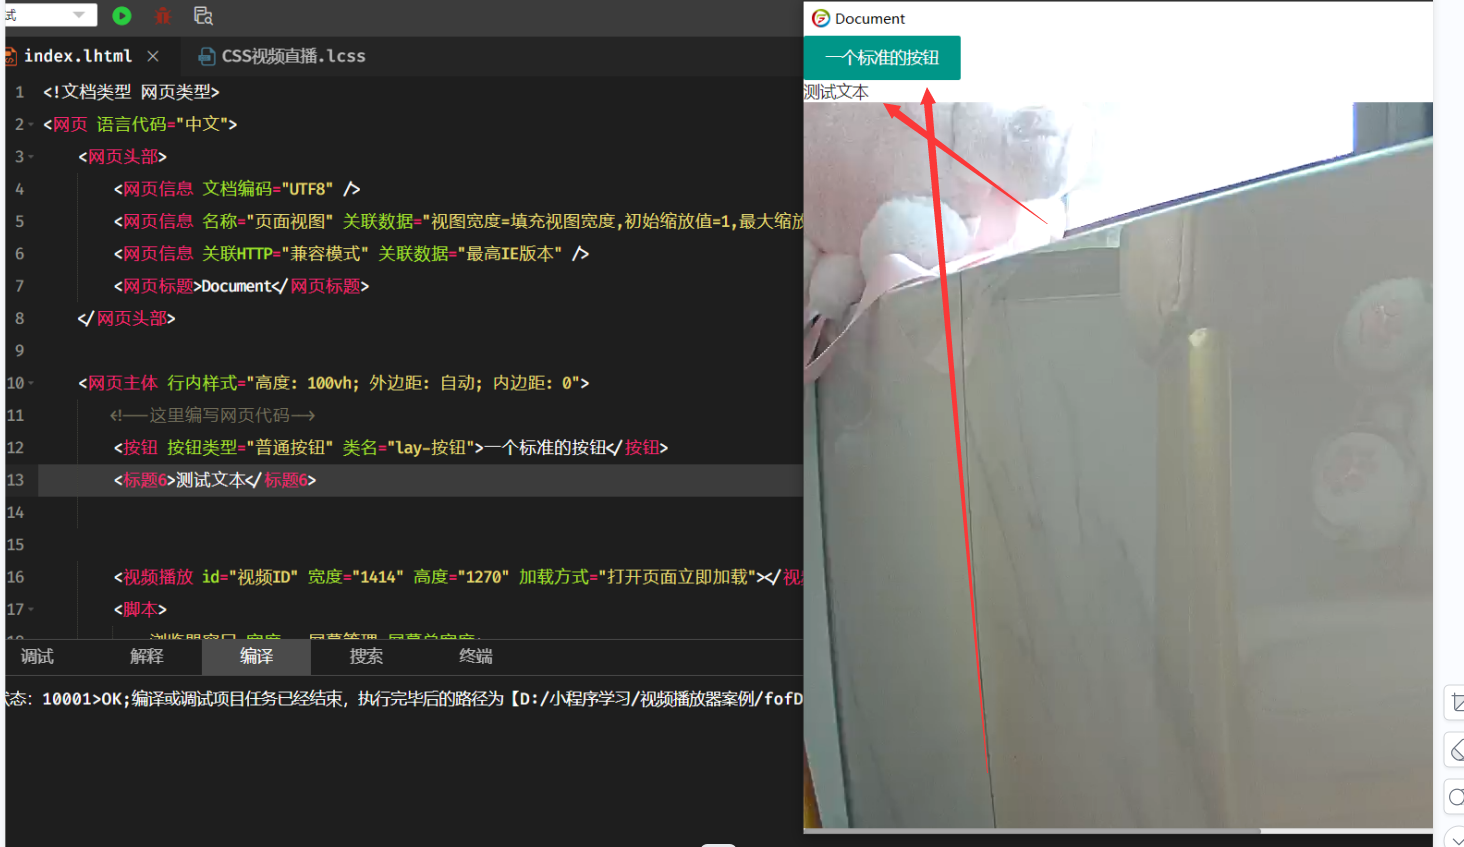Open the 终端 panel tab
This screenshot has height=847, width=1464.
coord(475,656)
